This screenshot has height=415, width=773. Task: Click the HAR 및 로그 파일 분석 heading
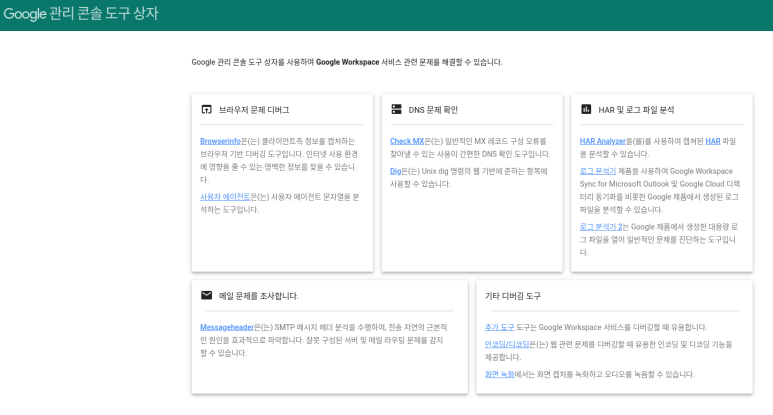coord(636,110)
